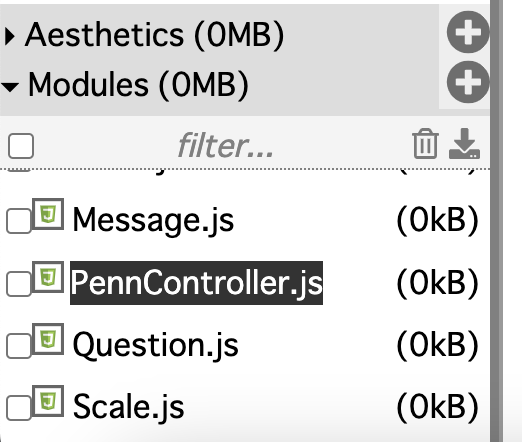Open the Scale.js file
Screen dimensions: 522x442
coord(128,407)
